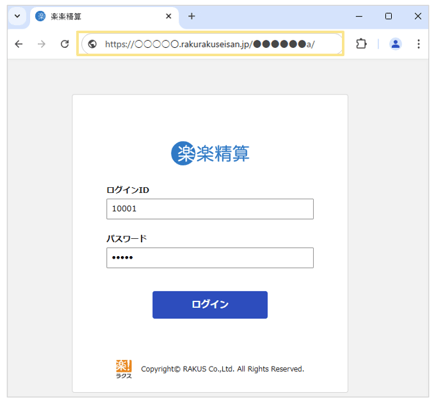Image resolution: width=436 pixels, height=403 pixels.
Task: Go back using the browser back arrow
Action: [19, 44]
